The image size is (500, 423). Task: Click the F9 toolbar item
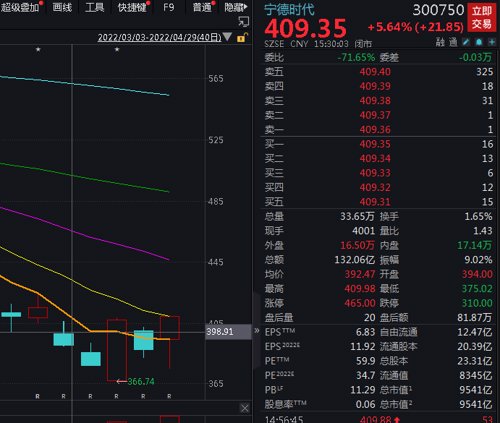(x=169, y=7)
